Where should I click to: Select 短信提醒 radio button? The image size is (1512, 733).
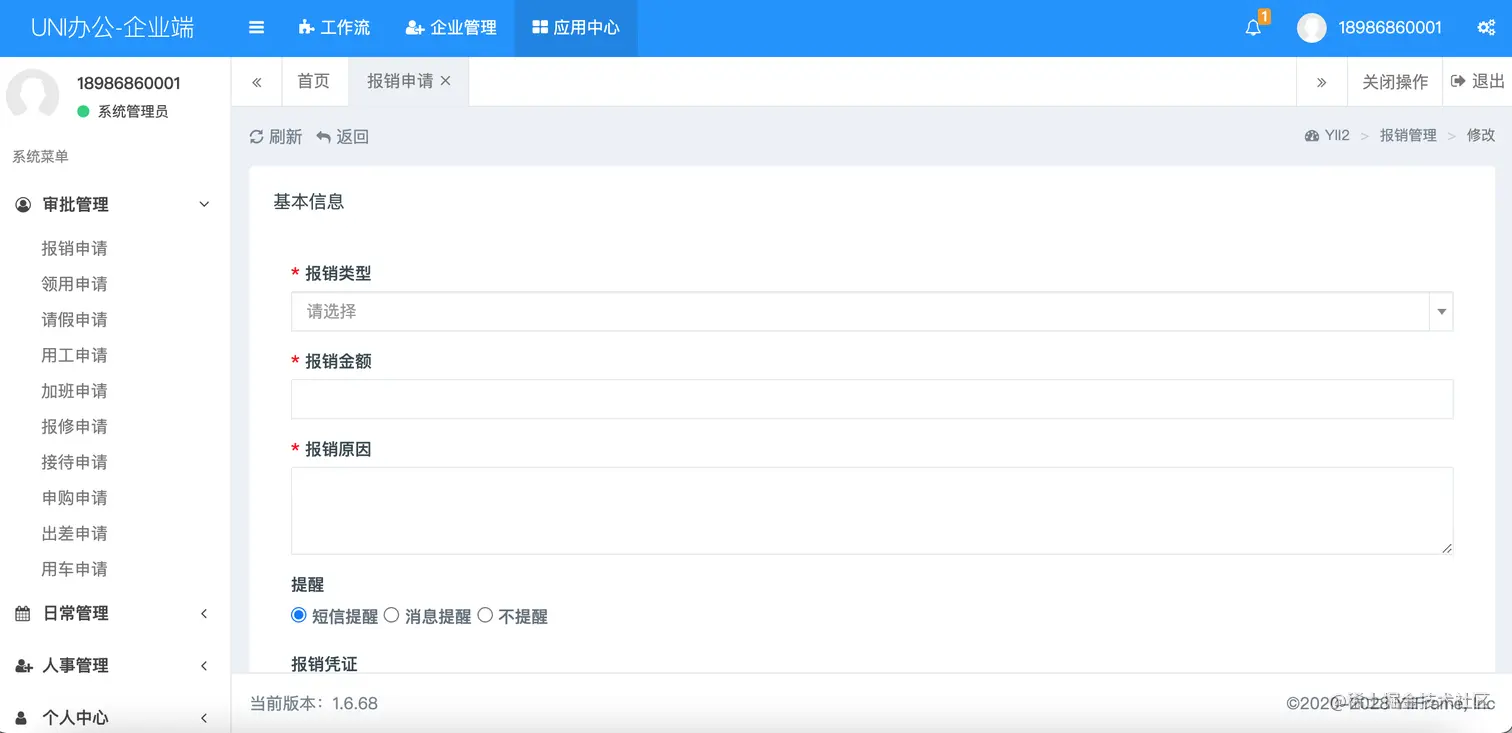(x=298, y=615)
